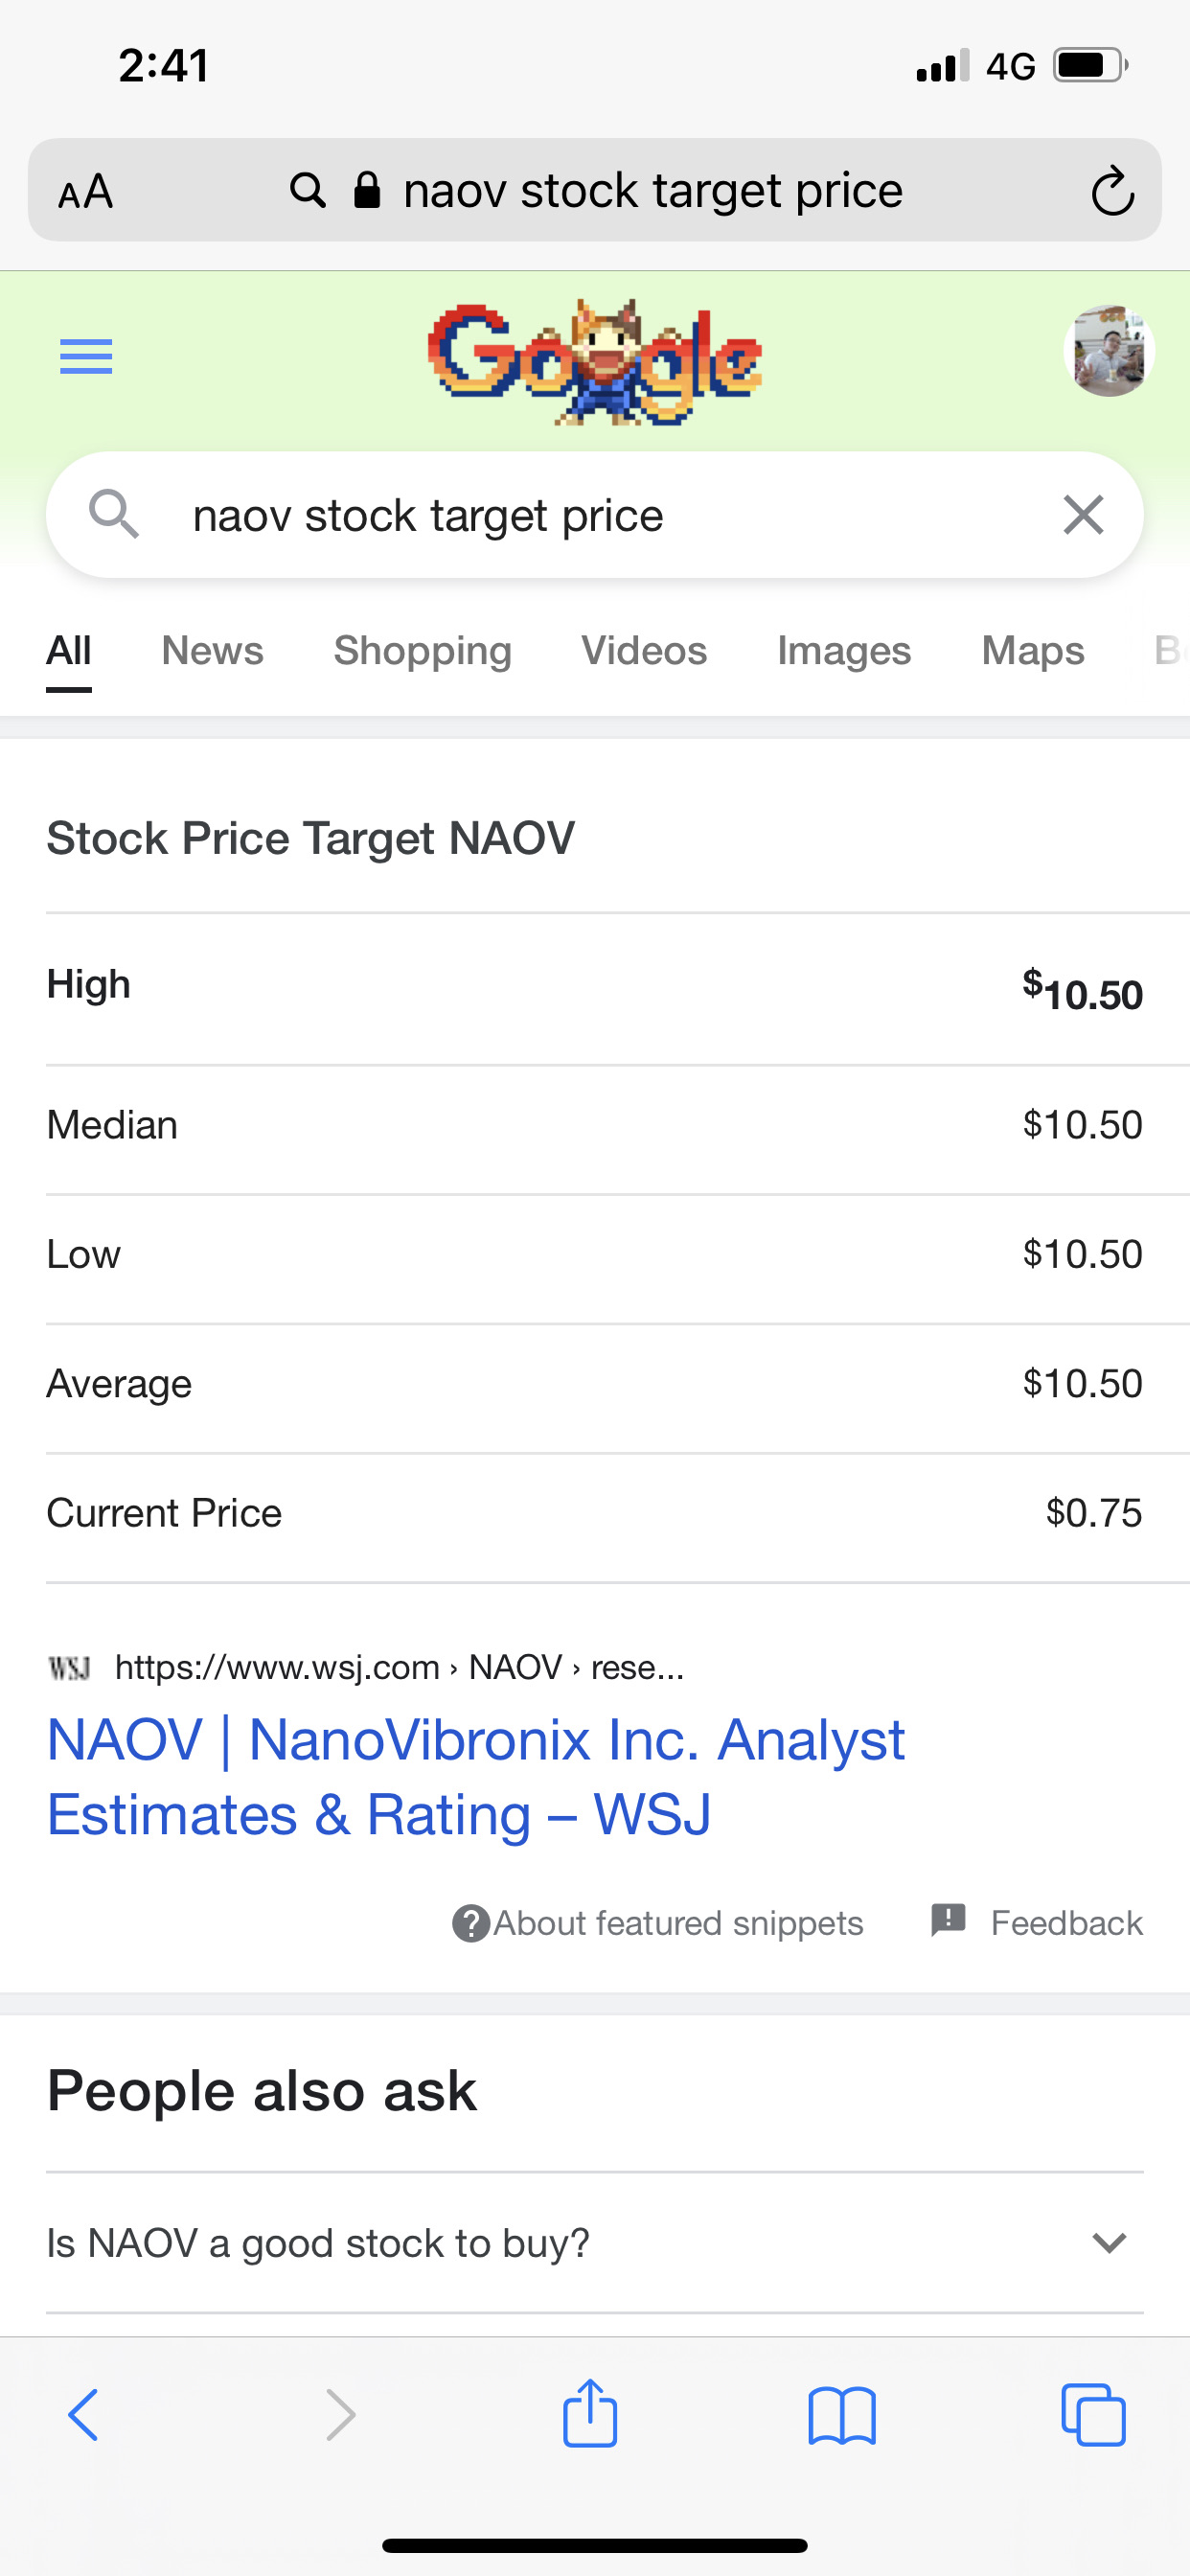The width and height of the screenshot is (1190, 2576).
Task: Open the Maps search tab
Action: pyautogui.click(x=1032, y=651)
